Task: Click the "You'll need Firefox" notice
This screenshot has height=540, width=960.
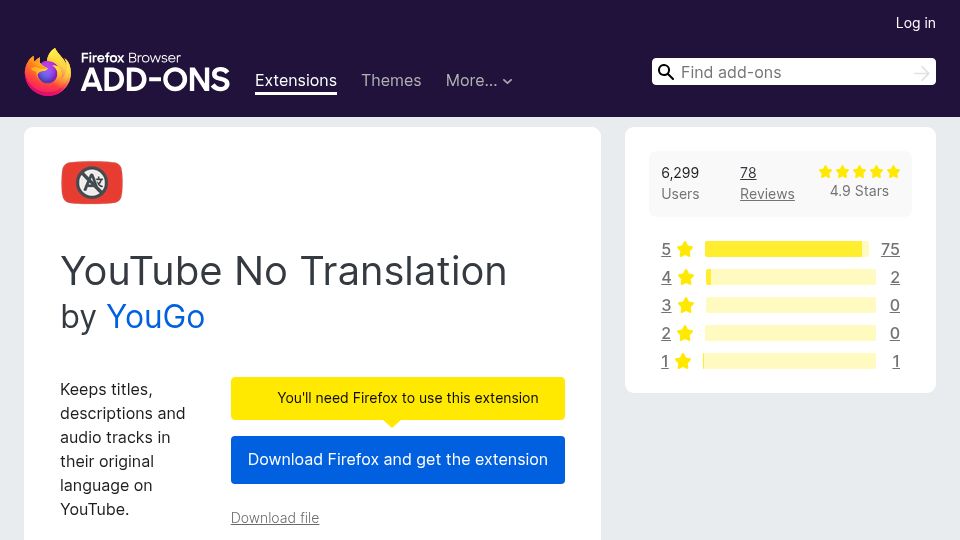Action: 398,399
